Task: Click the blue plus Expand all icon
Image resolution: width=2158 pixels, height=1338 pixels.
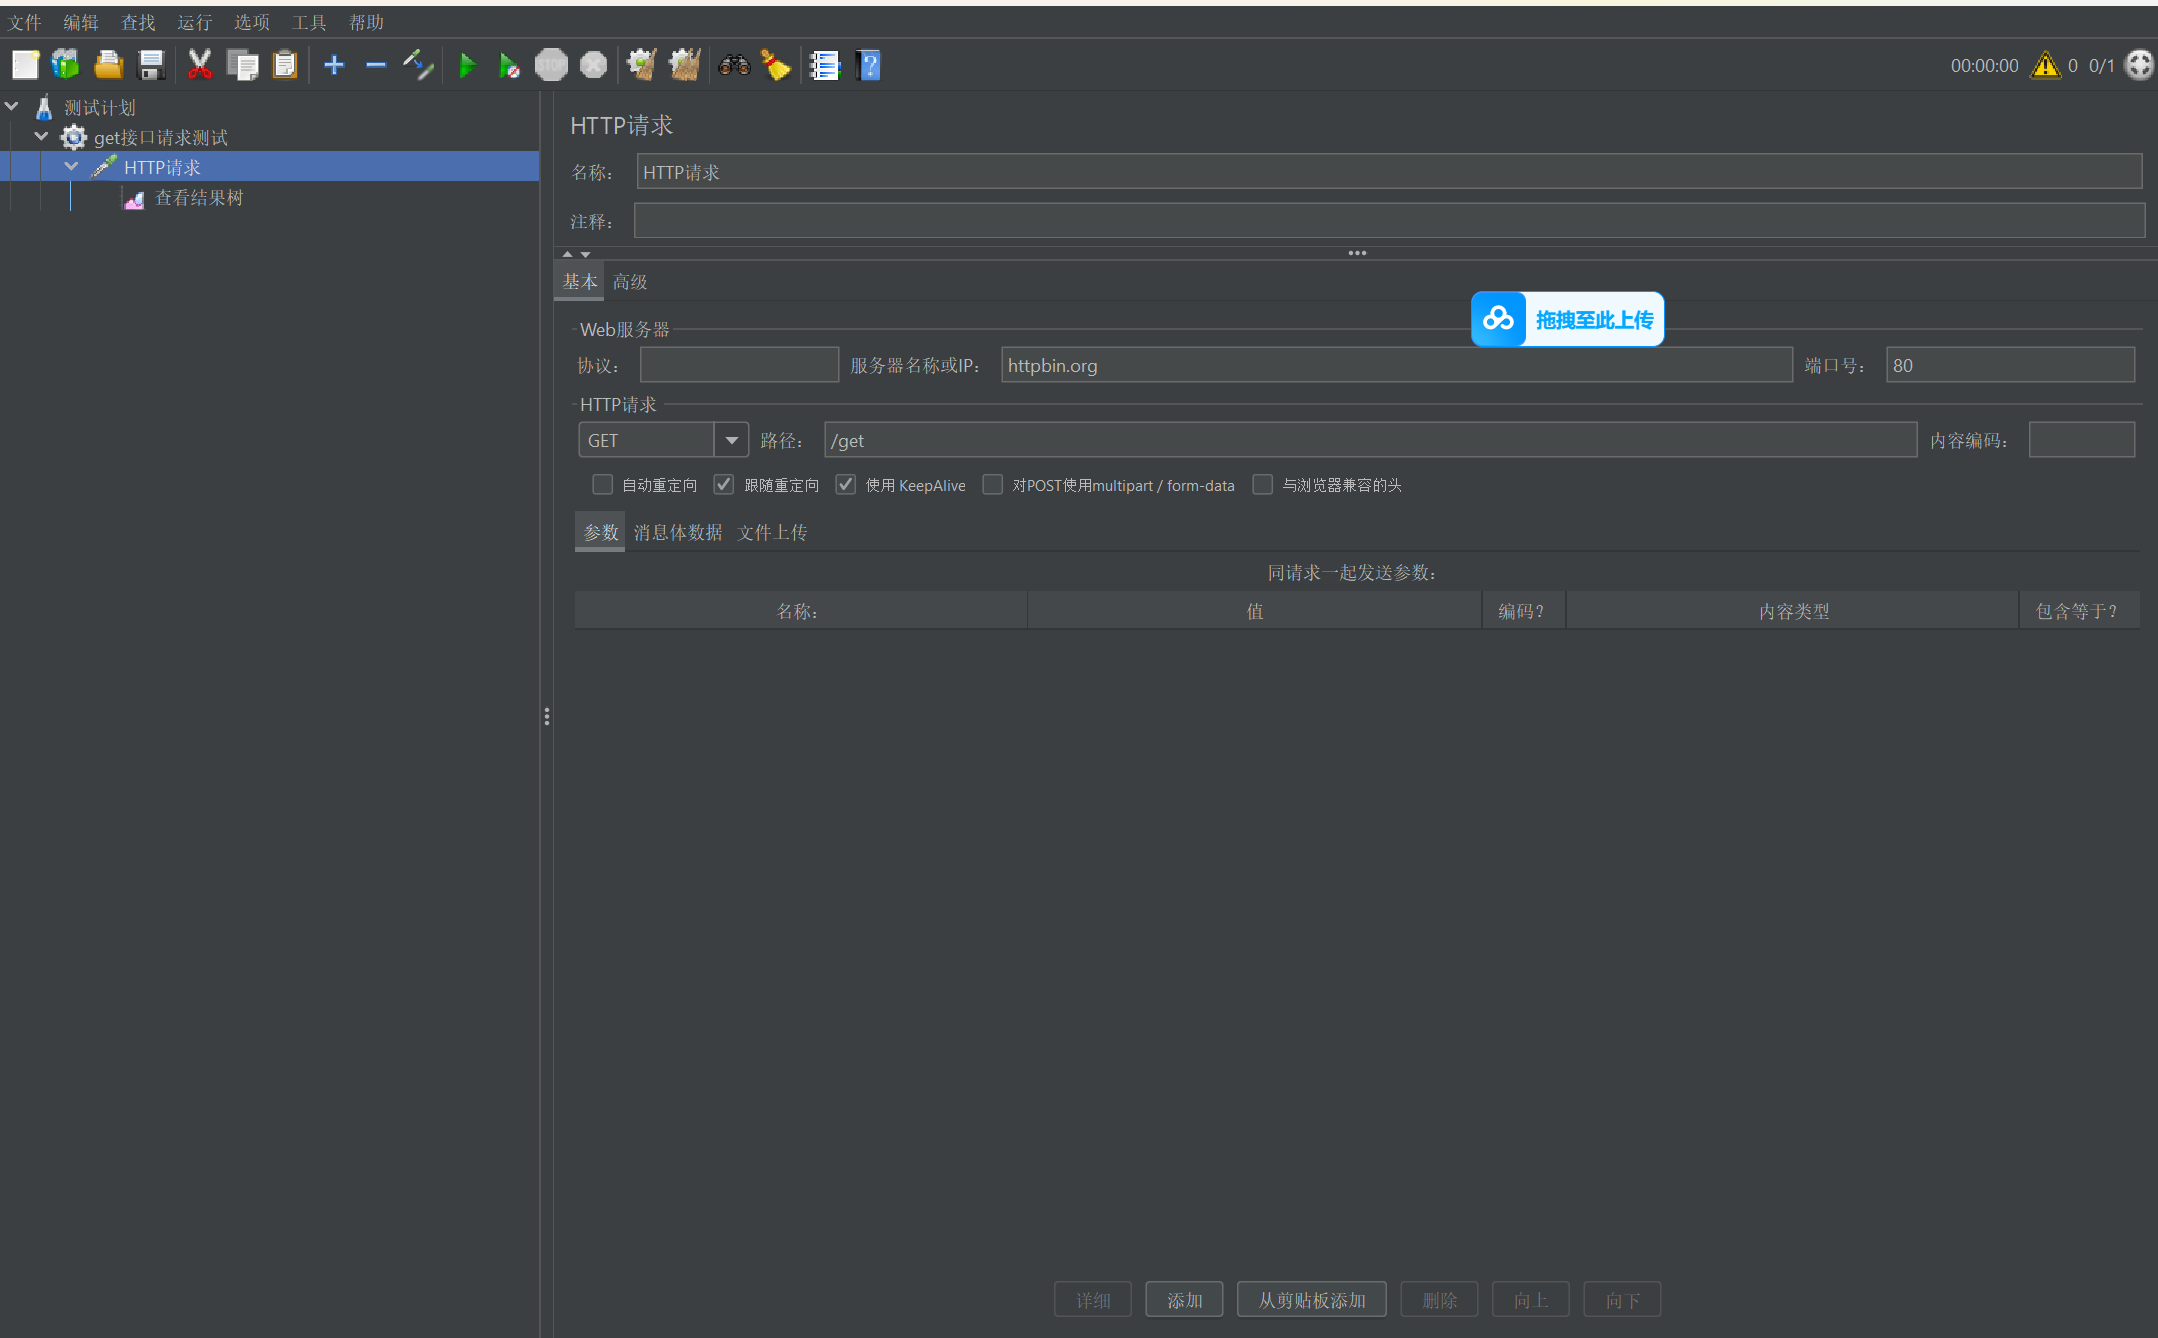Action: coord(334,66)
